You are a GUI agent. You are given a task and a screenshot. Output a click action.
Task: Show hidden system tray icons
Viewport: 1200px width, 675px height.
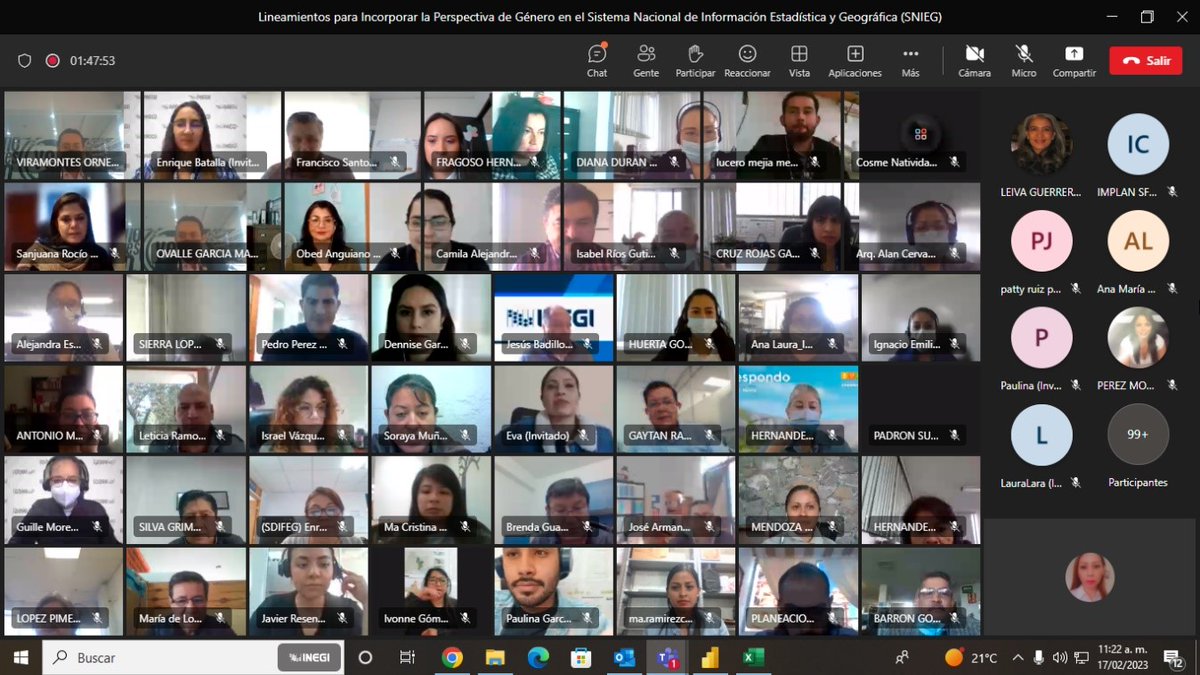coord(1018,657)
